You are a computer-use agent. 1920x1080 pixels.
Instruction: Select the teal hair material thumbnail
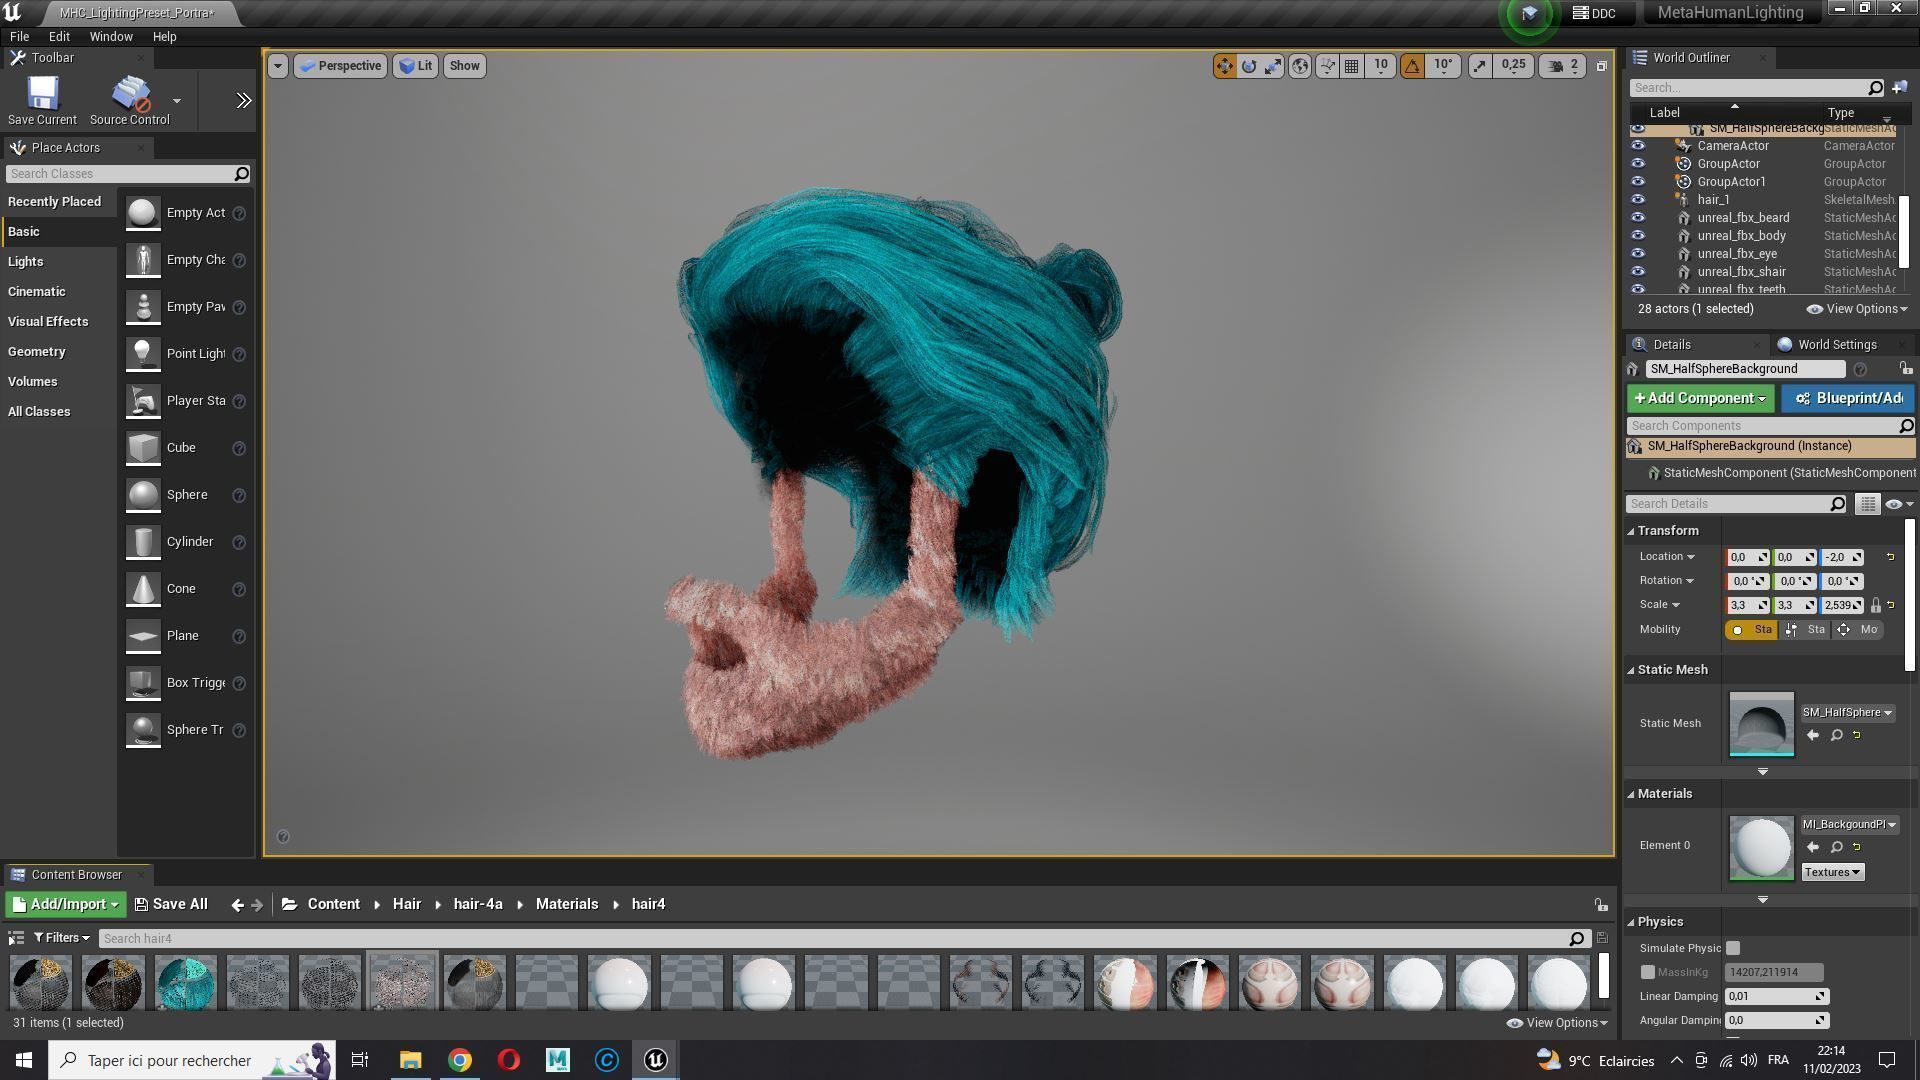tap(185, 983)
